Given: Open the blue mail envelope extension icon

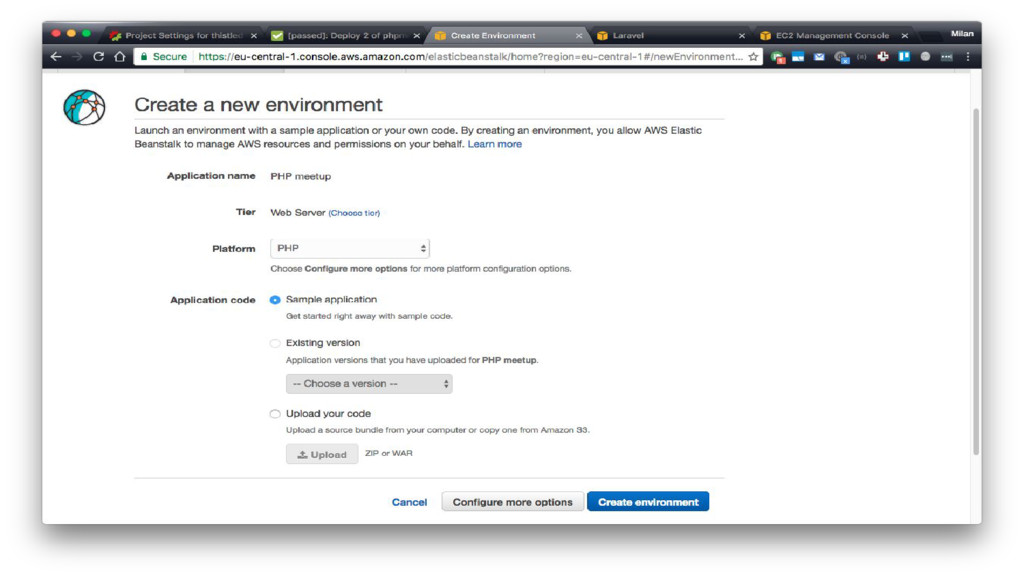Looking at the screenshot, I should click(x=819, y=57).
